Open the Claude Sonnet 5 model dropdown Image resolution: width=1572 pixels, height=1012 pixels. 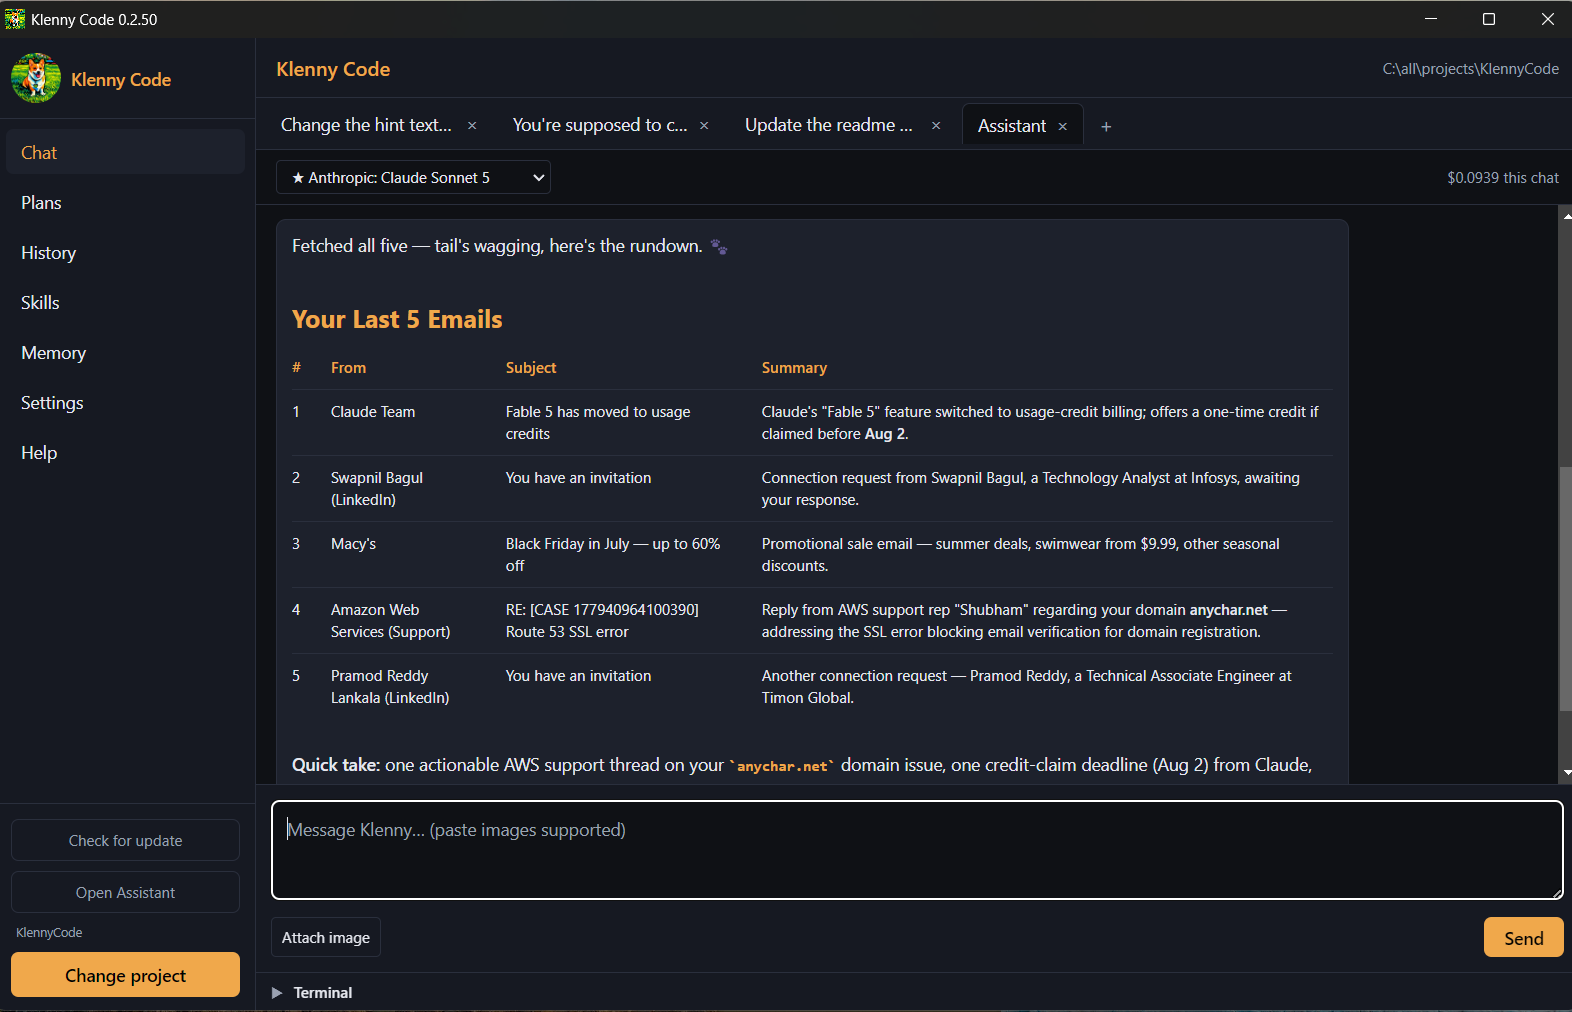click(x=413, y=178)
